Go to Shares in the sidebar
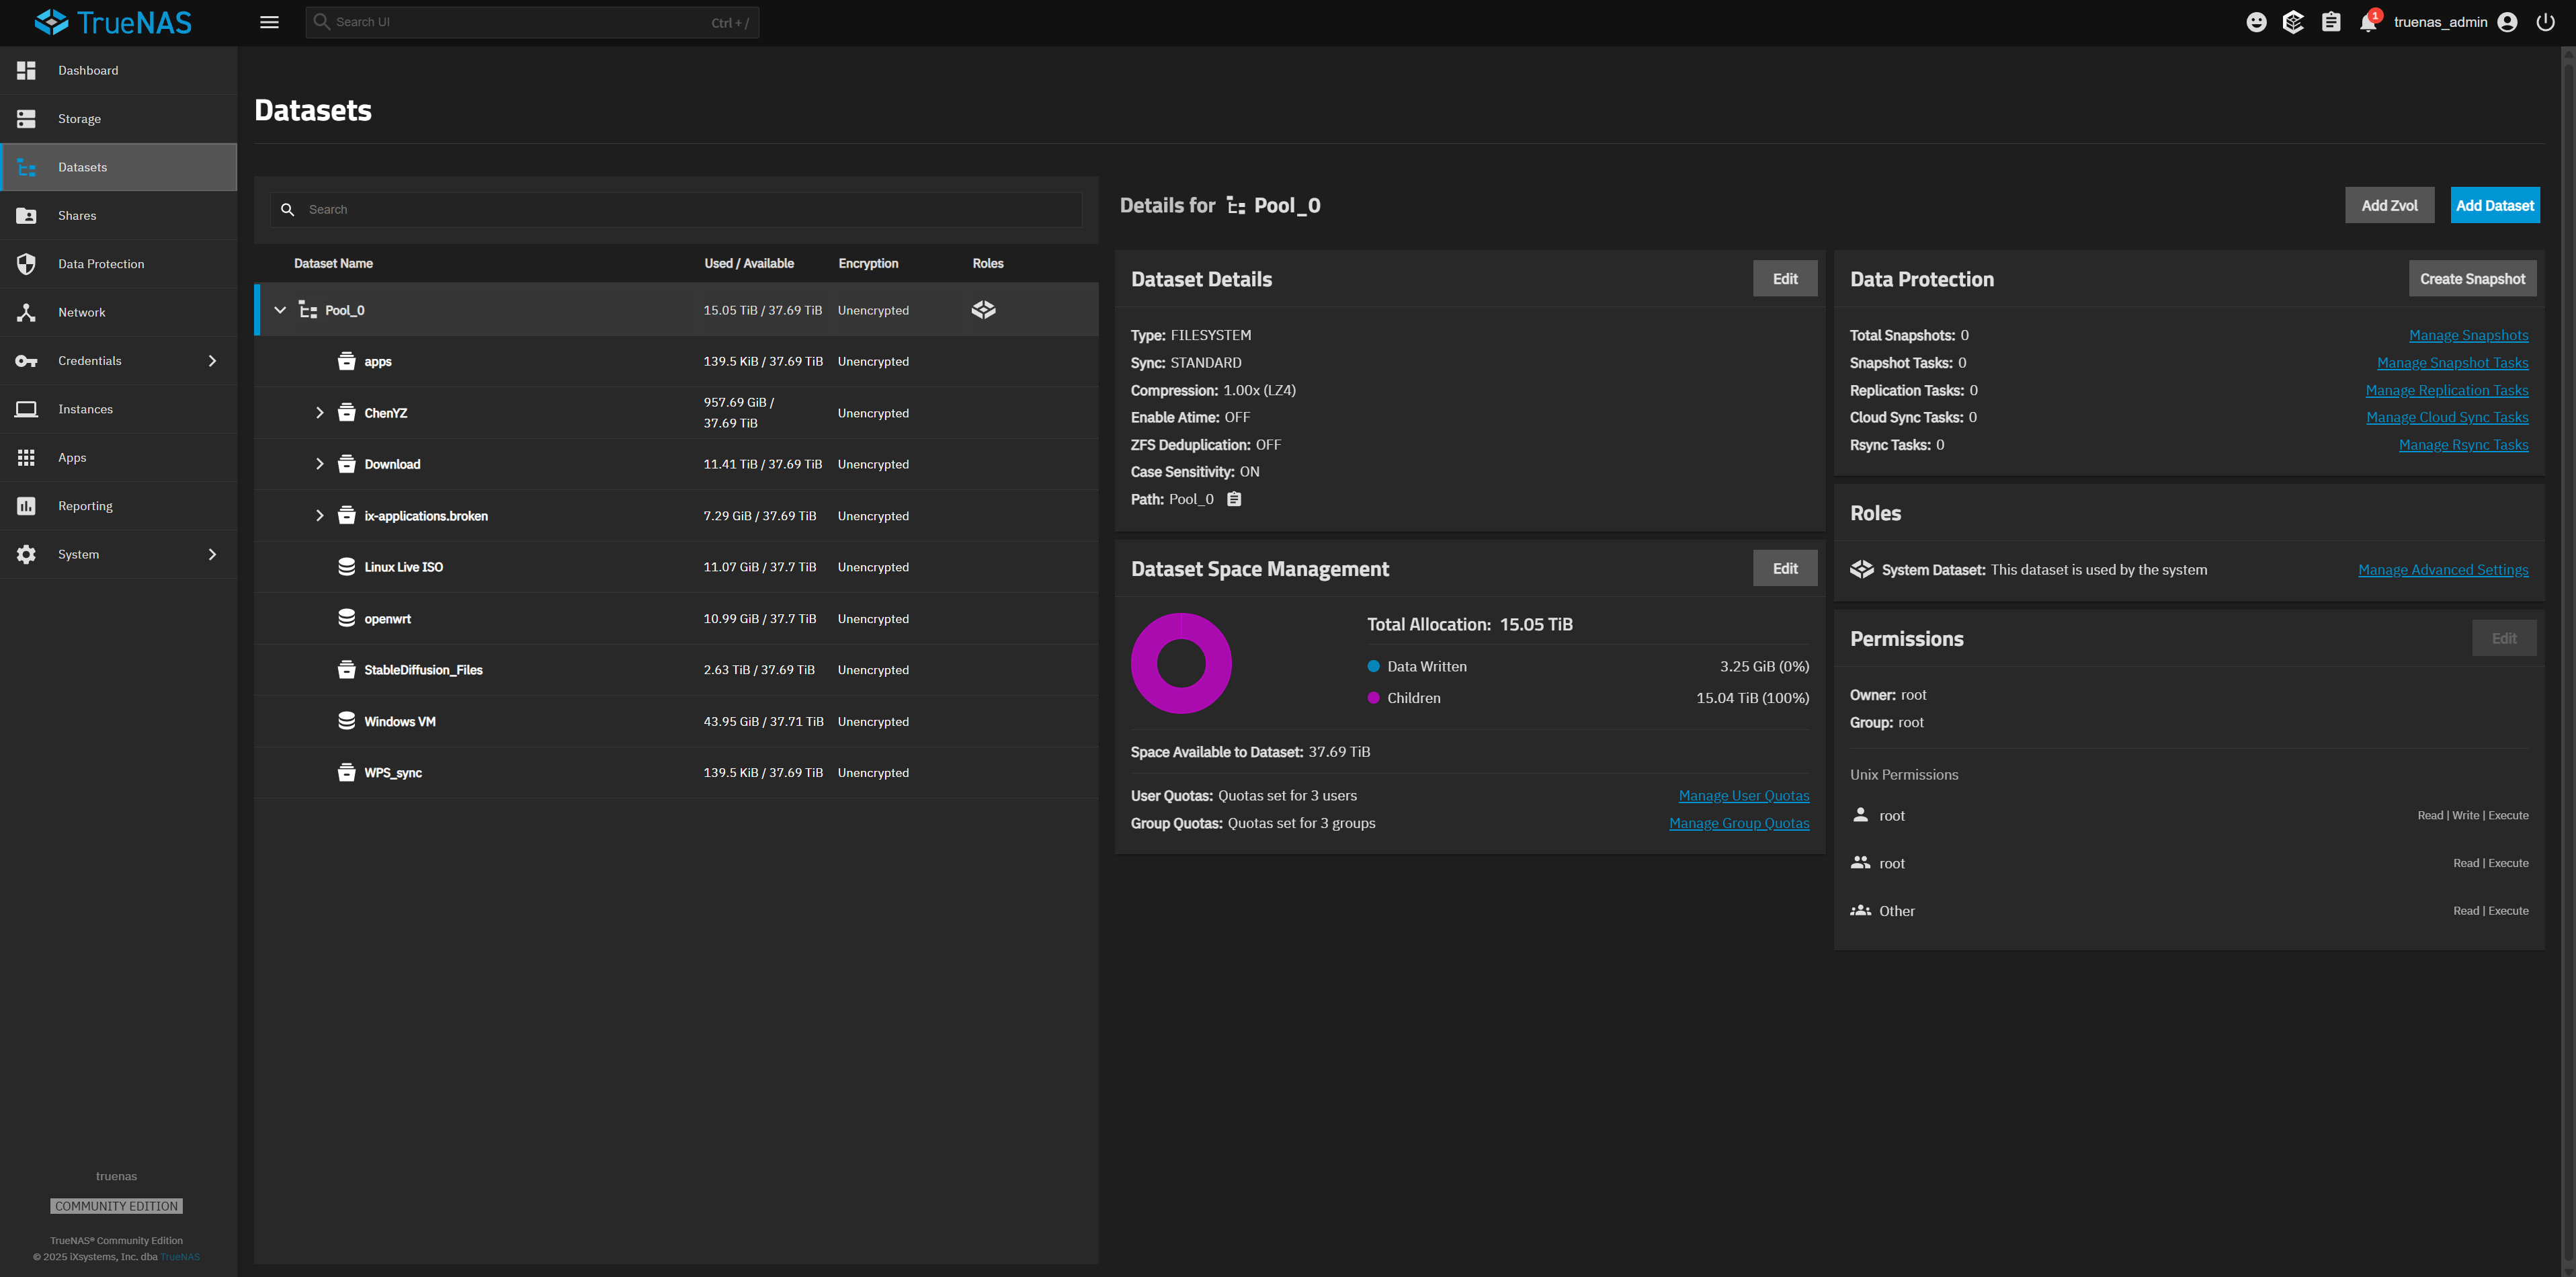Screen dimensions: 2576x1277 point(118,216)
